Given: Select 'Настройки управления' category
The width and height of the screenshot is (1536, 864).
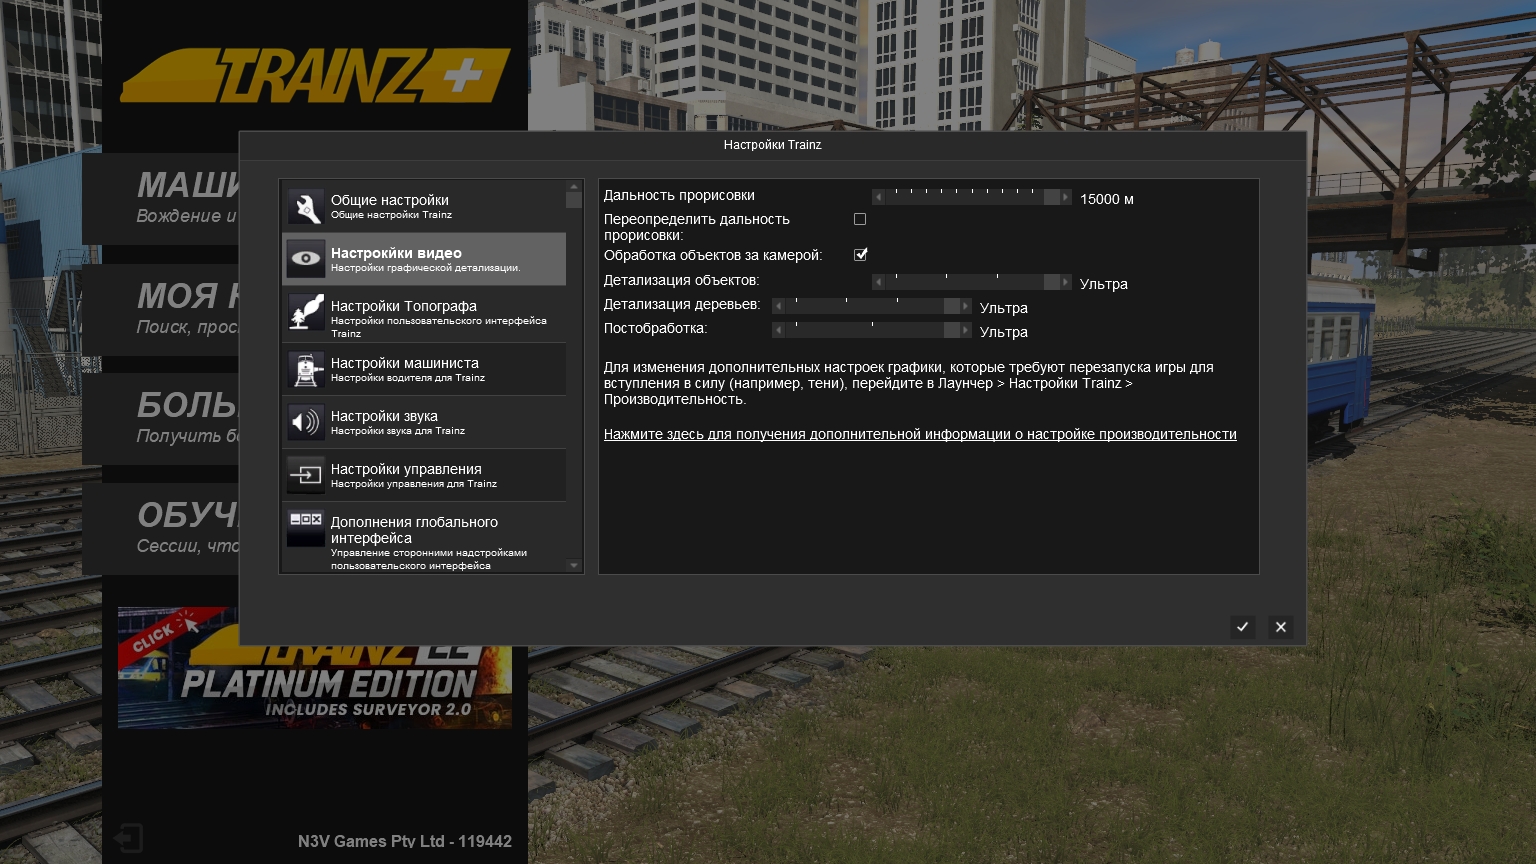Looking at the screenshot, I should point(424,475).
